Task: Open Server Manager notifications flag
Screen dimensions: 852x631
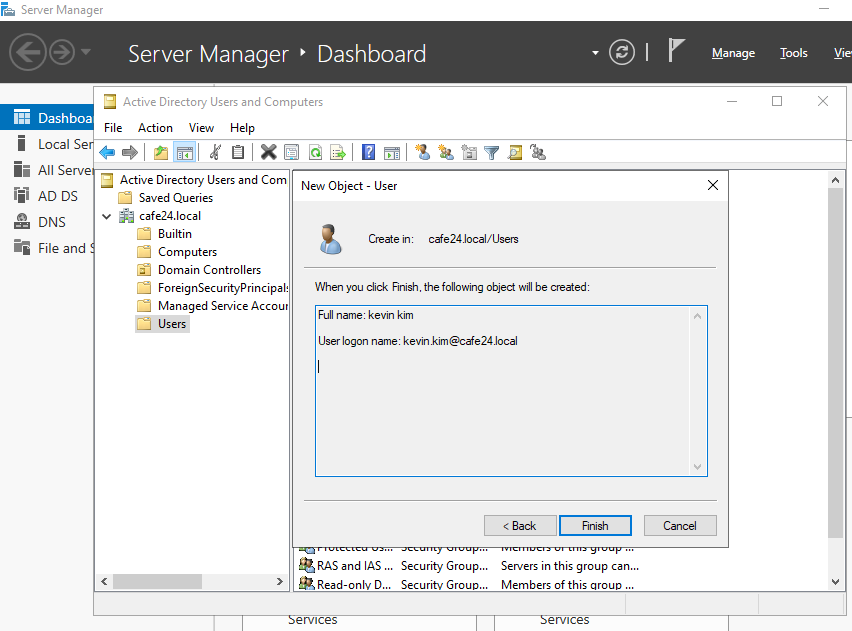Action: coord(675,51)
